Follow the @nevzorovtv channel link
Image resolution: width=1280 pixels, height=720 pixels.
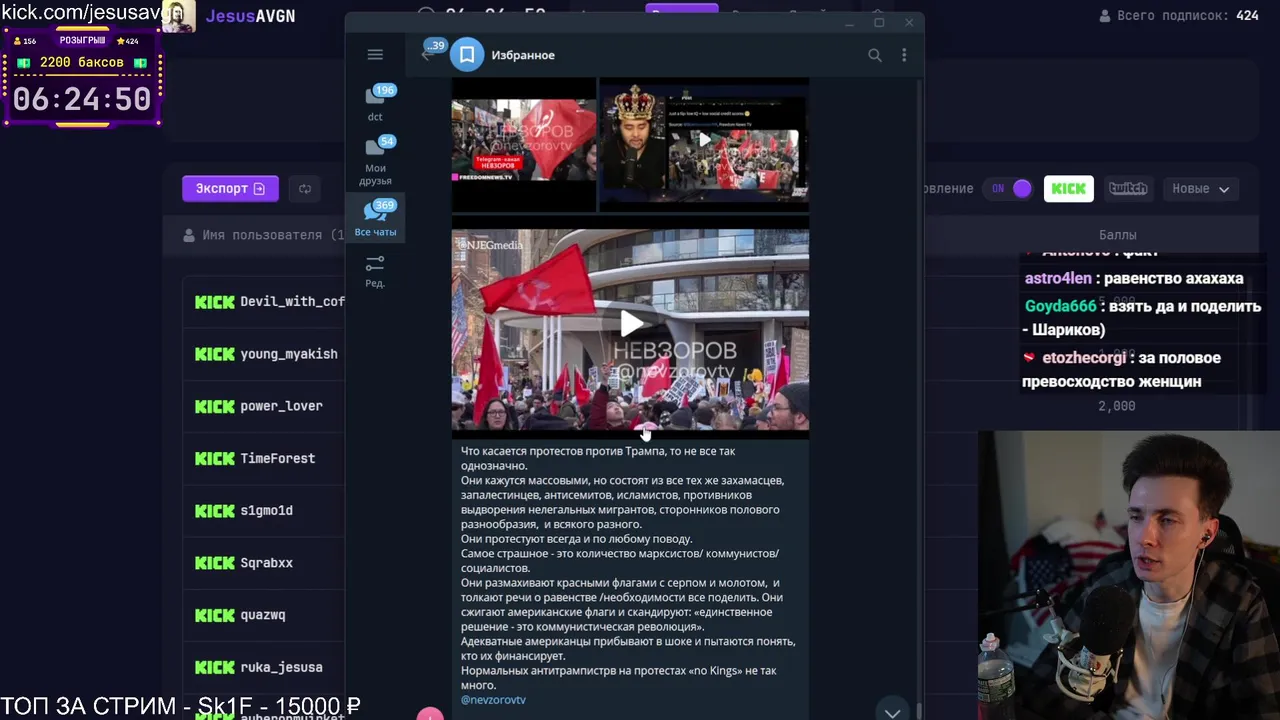[493, 700]
